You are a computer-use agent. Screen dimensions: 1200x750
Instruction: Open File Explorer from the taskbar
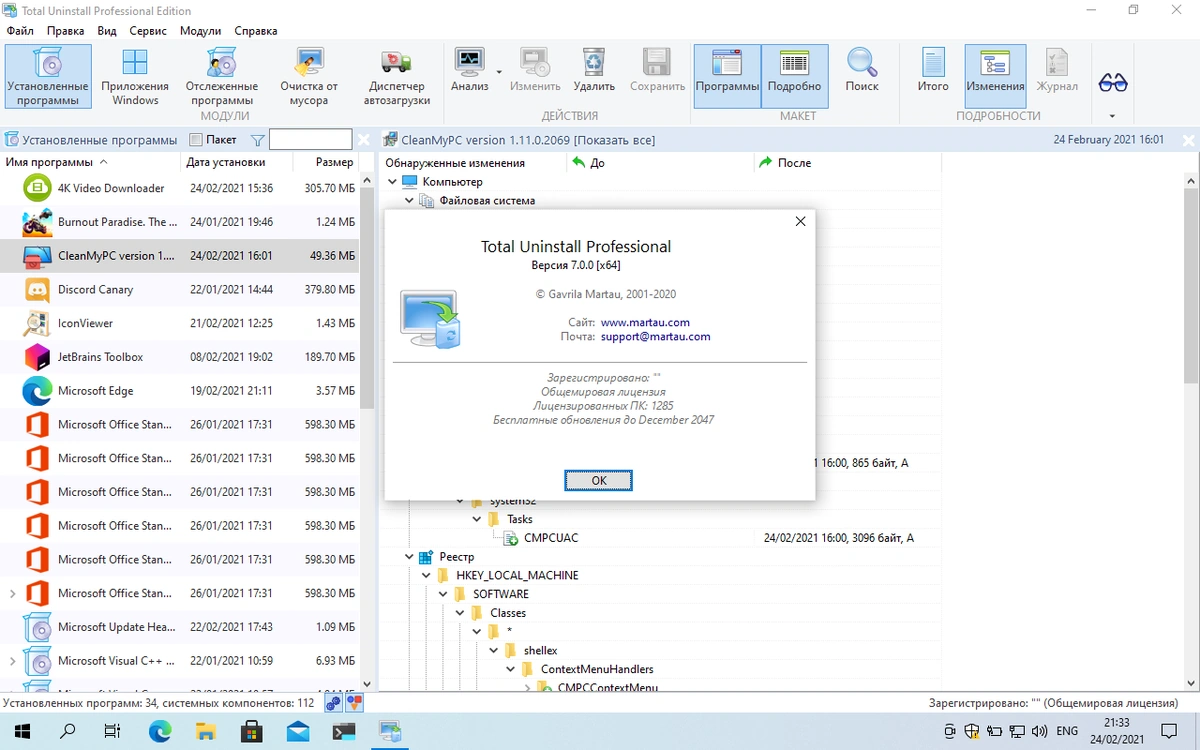point(205,731)
